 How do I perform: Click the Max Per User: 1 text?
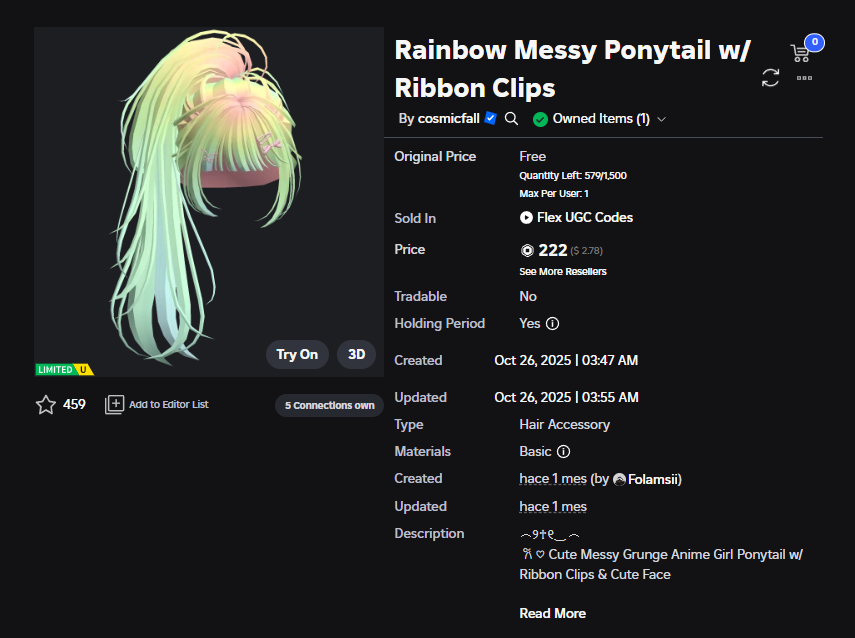point(553,194)
